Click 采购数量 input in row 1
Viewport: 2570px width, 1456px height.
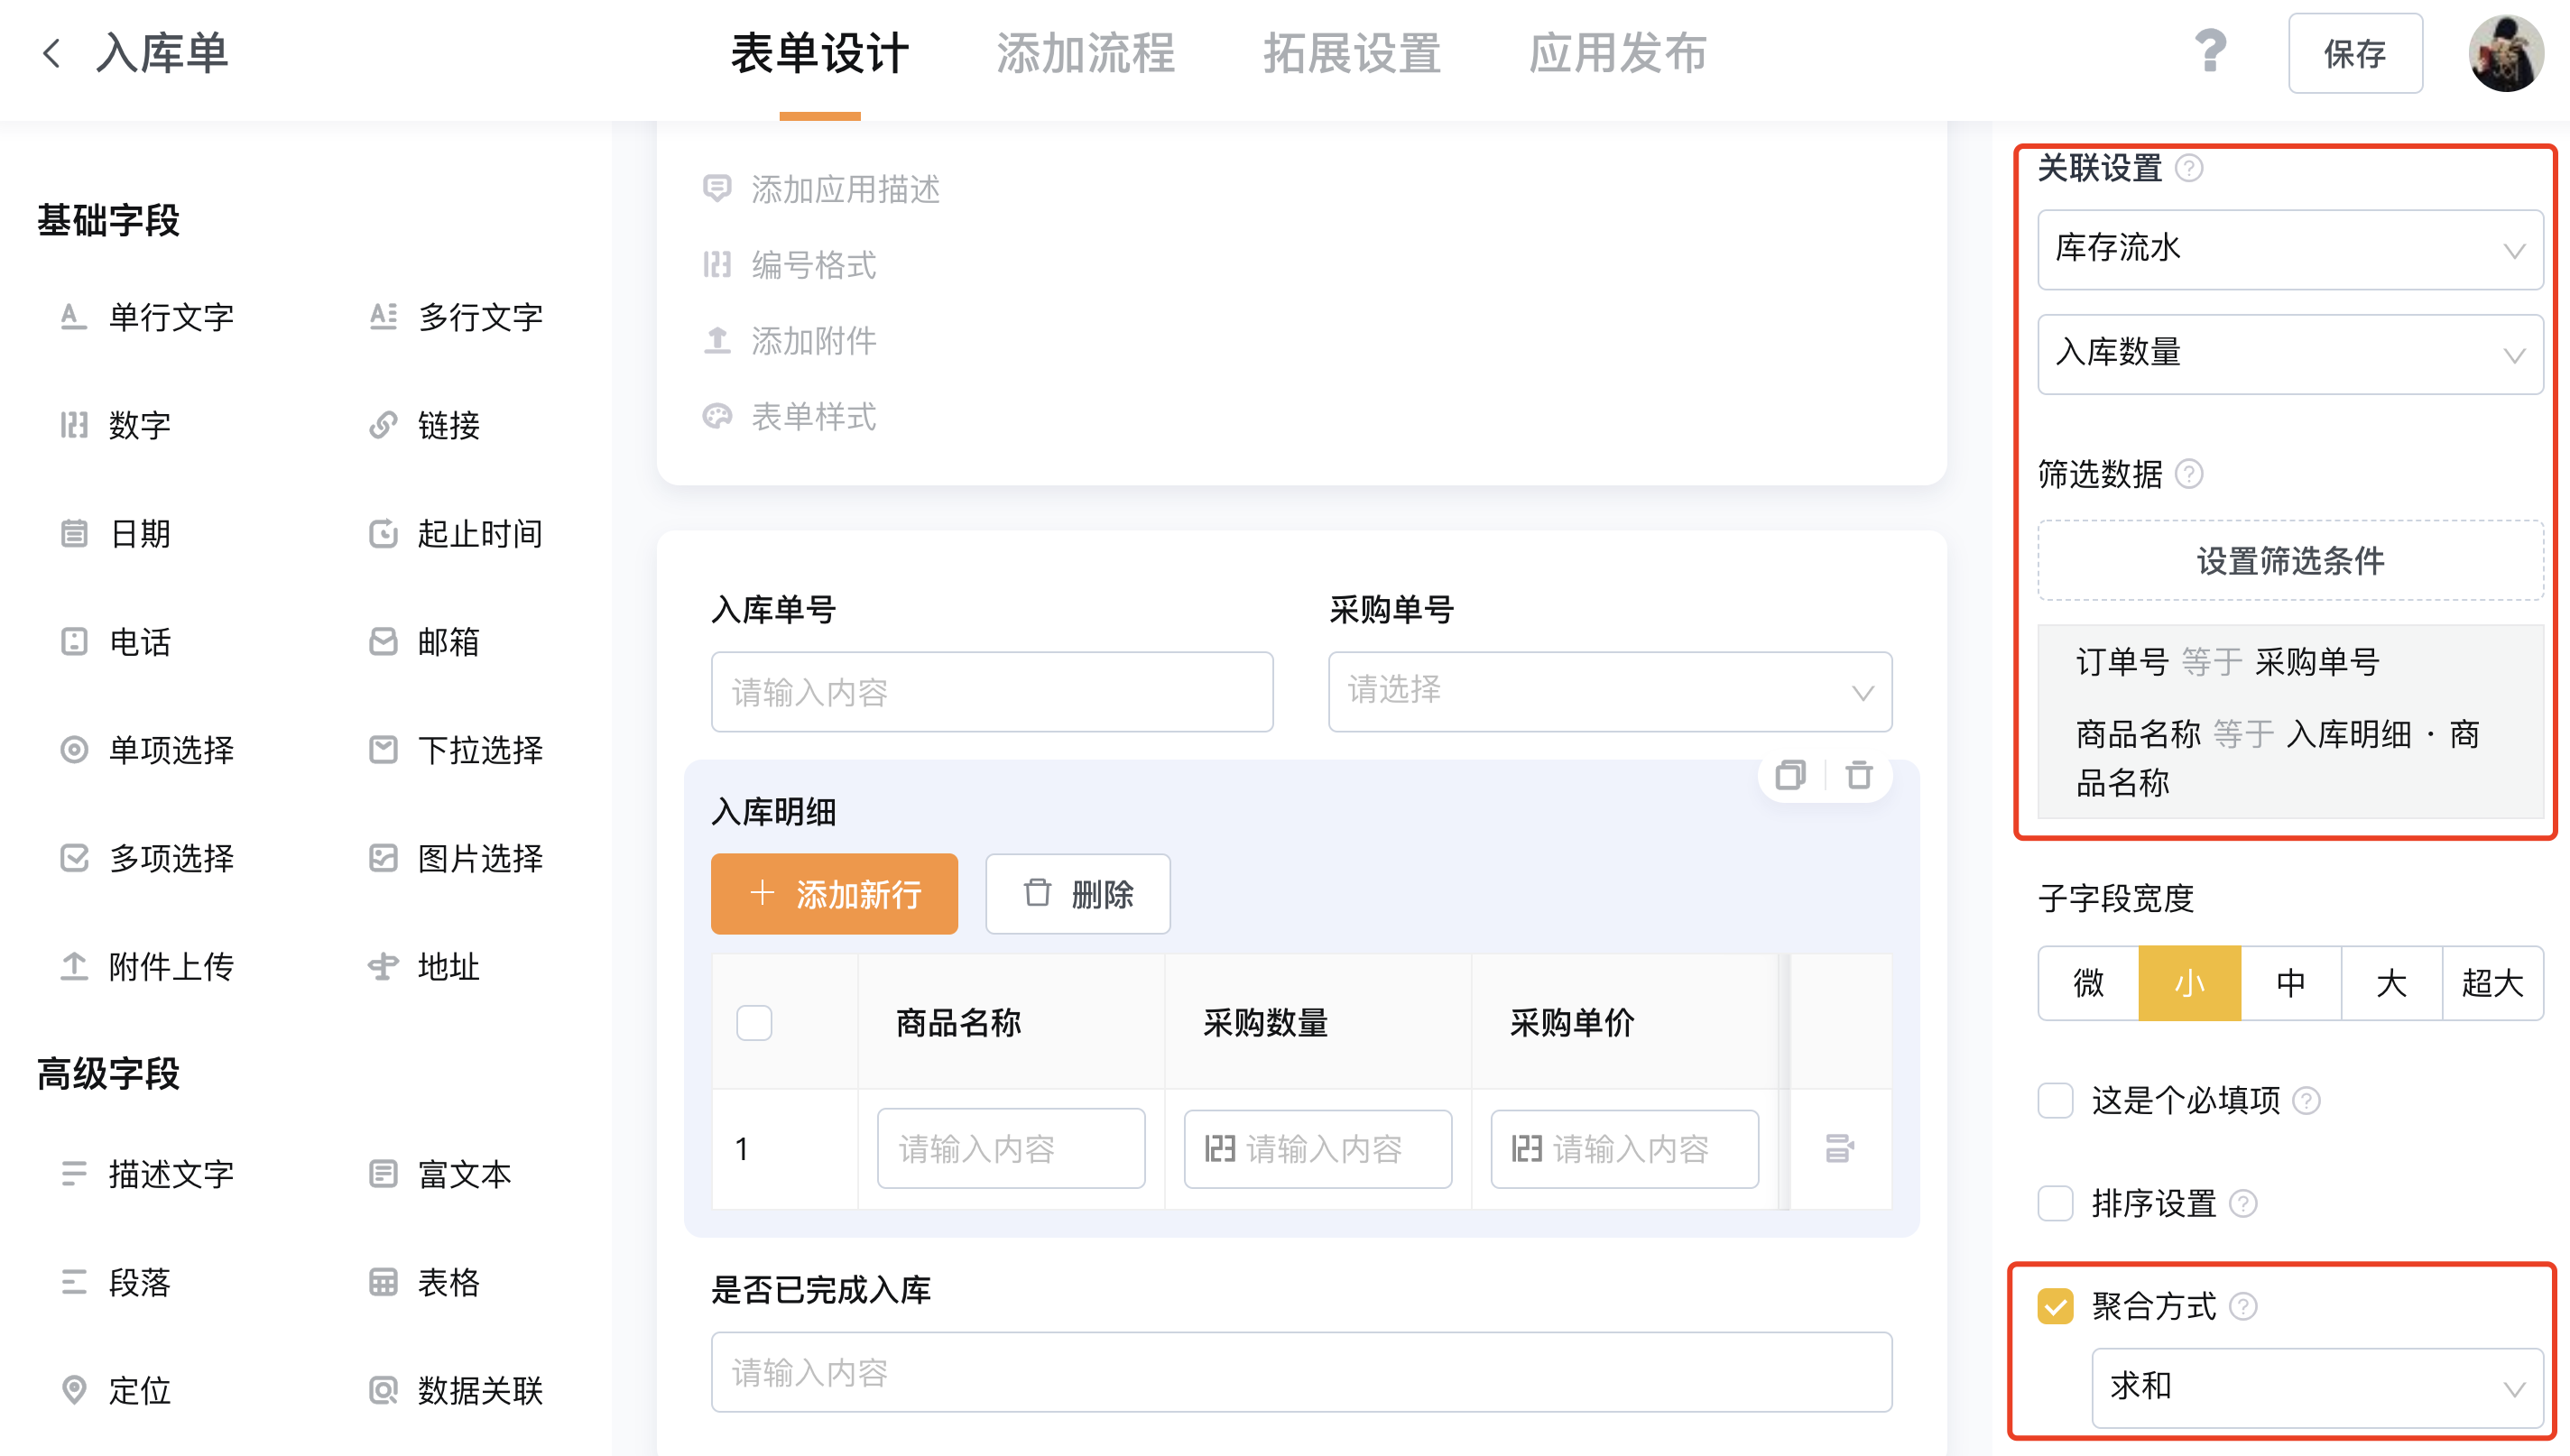click(x=1318, y=1148)
